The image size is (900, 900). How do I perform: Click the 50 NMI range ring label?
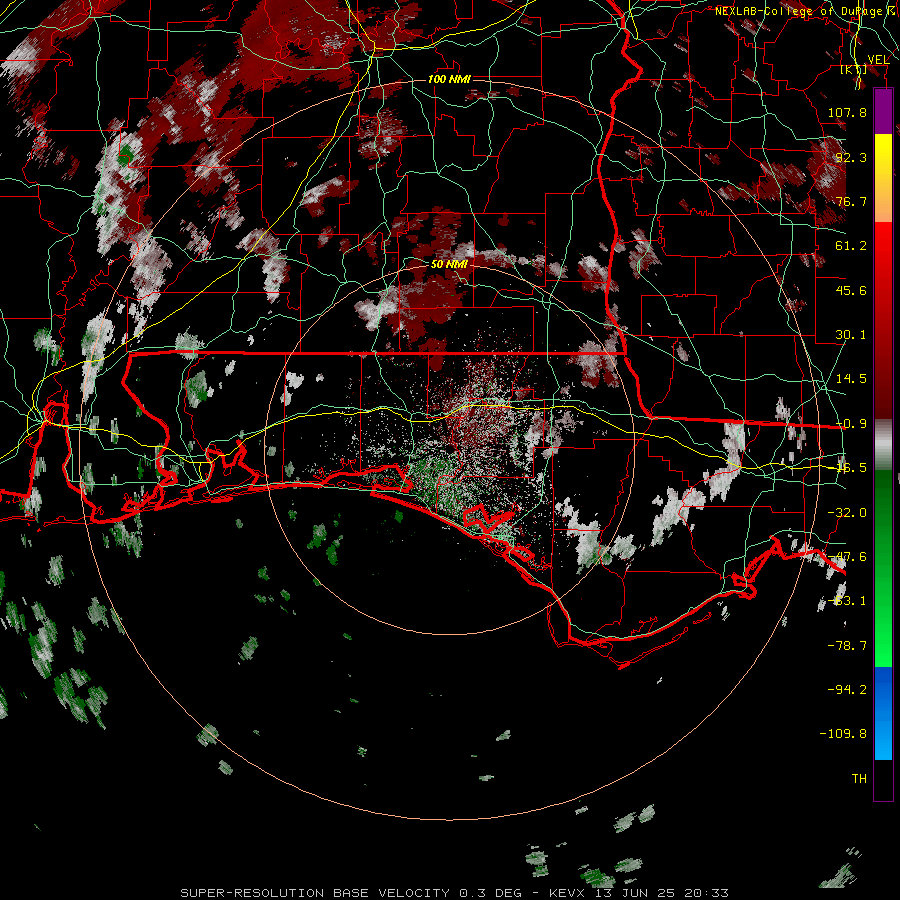point(449,264)
